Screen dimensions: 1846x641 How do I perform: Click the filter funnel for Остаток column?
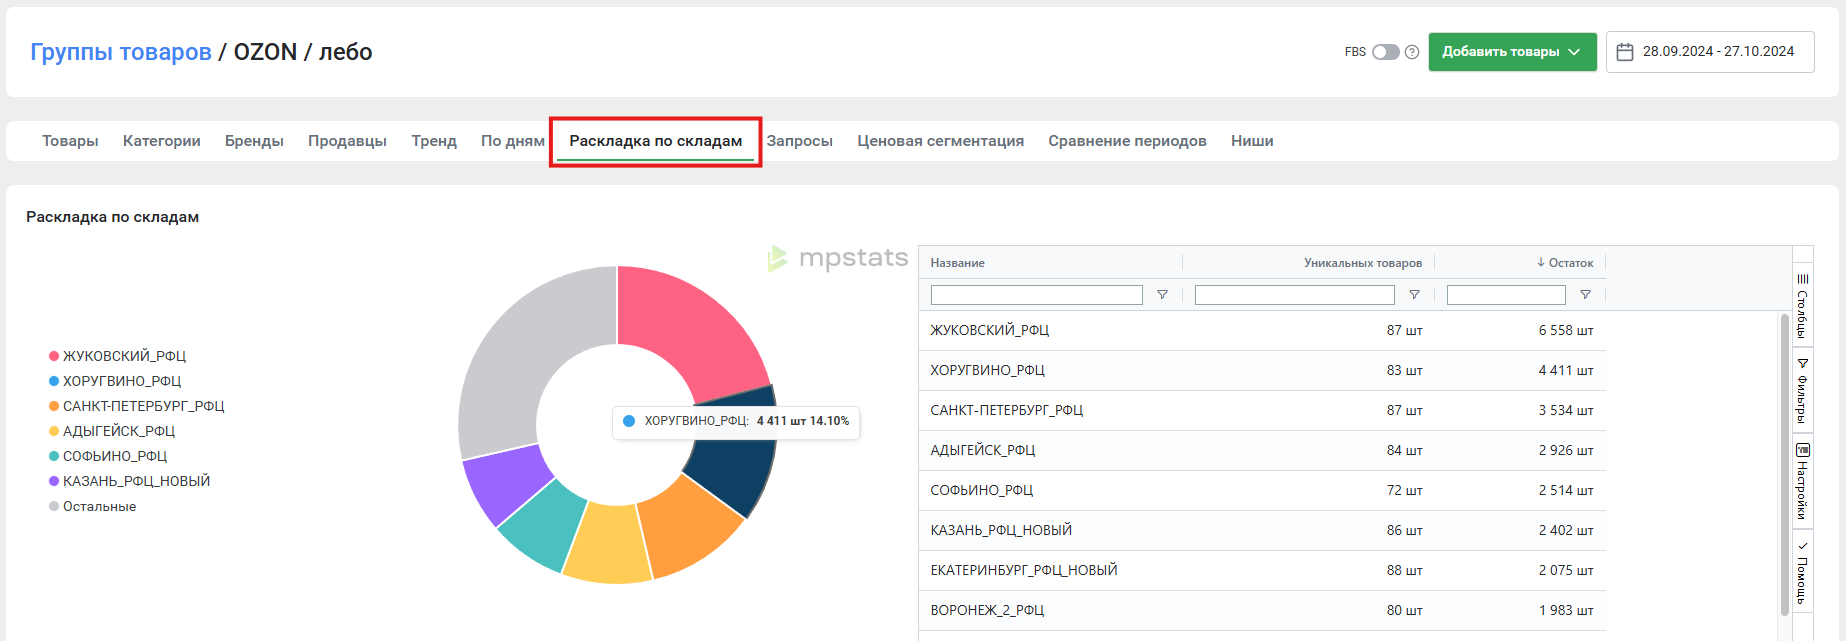point(1585,295)
